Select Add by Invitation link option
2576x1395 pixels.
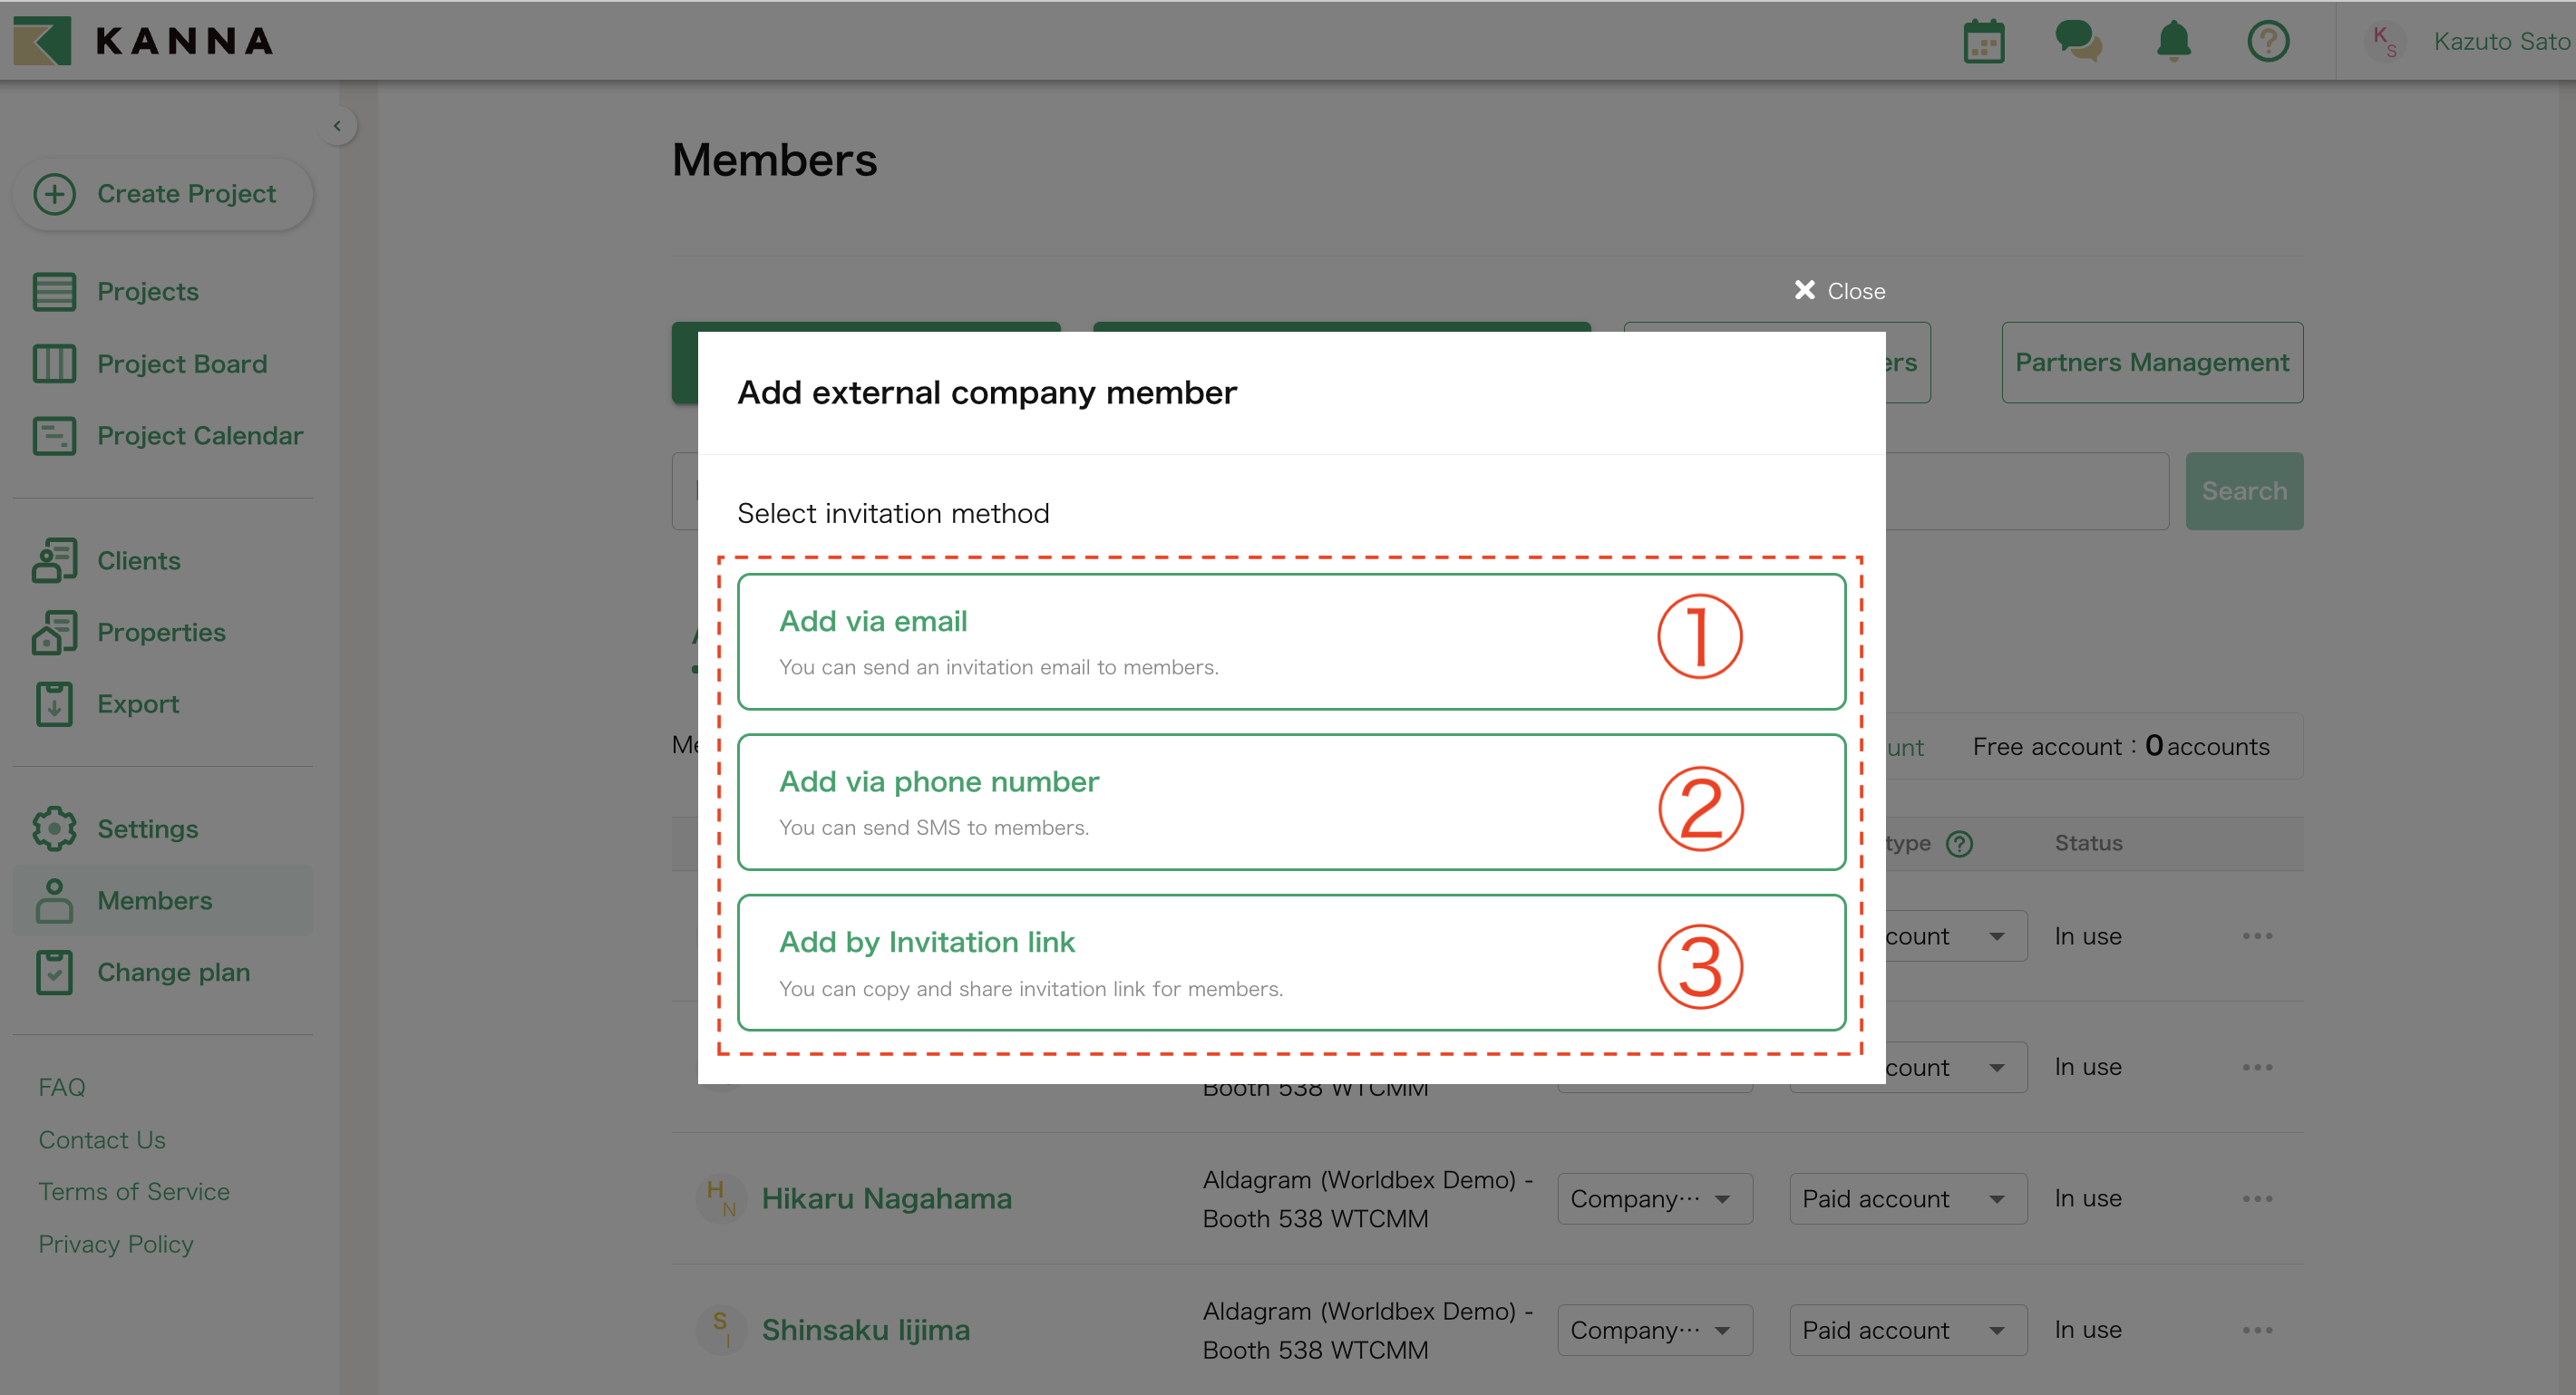point(1290,962)
